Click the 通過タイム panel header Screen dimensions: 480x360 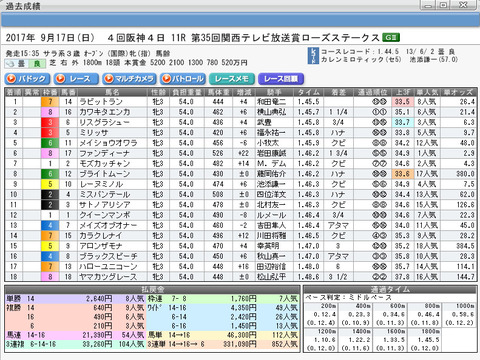tap(390, 289)
